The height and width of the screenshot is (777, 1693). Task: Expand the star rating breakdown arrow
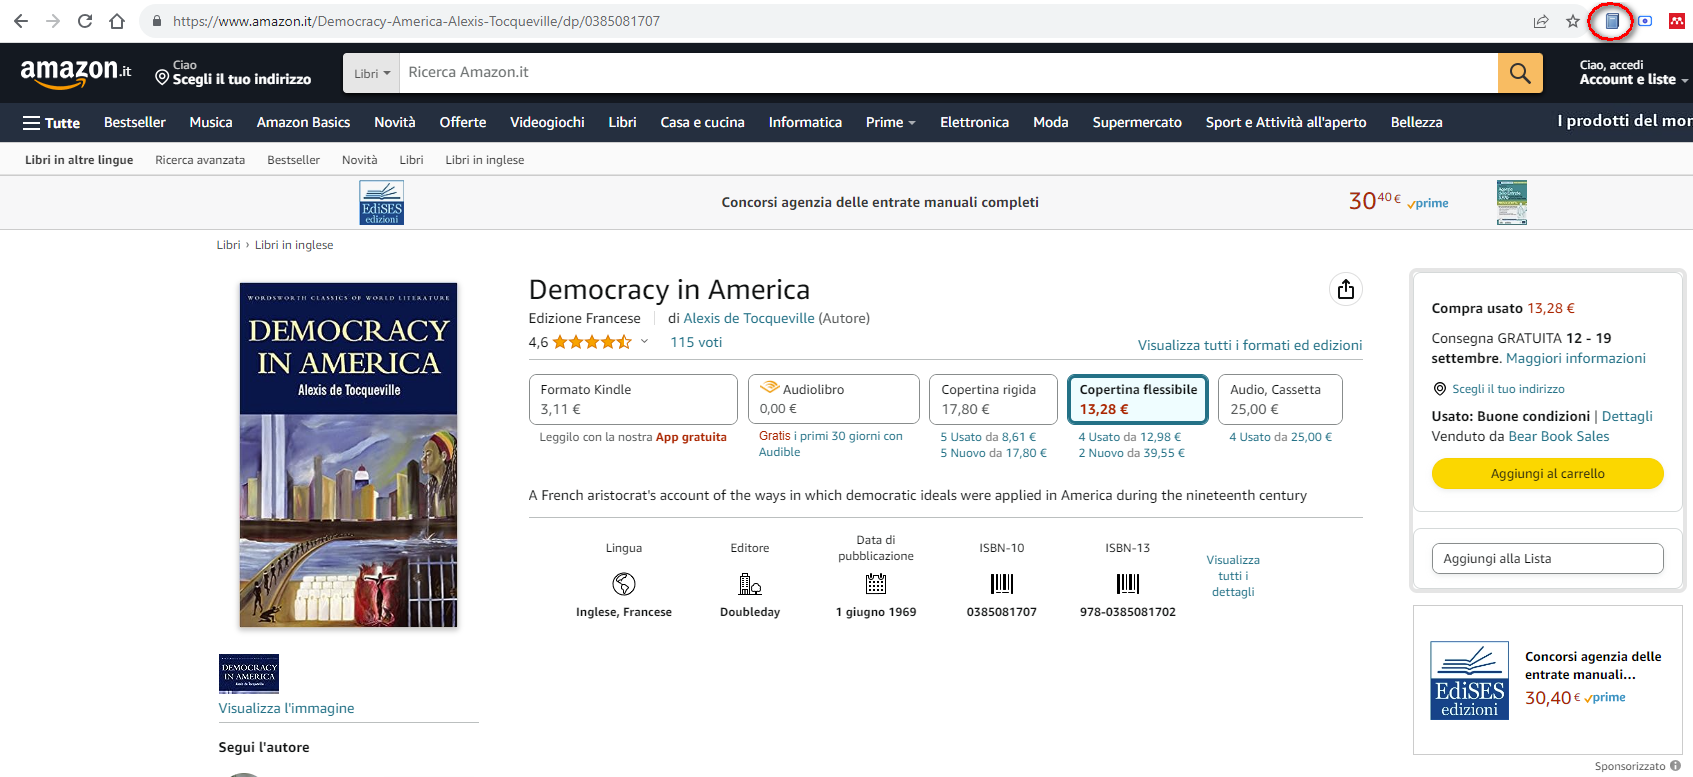point(644,342)
